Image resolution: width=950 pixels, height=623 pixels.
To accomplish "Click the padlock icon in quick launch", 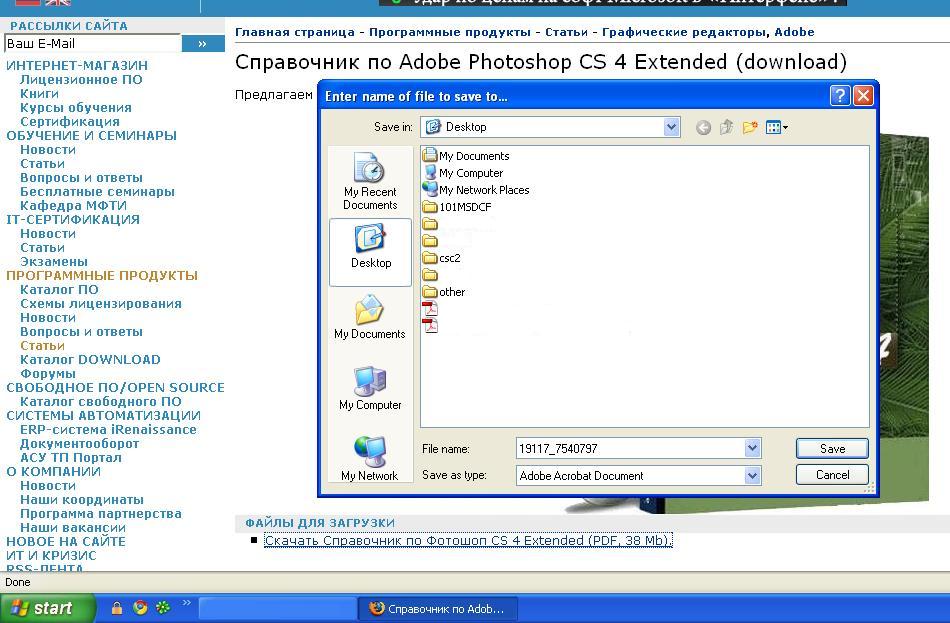I will pos(116,607).
